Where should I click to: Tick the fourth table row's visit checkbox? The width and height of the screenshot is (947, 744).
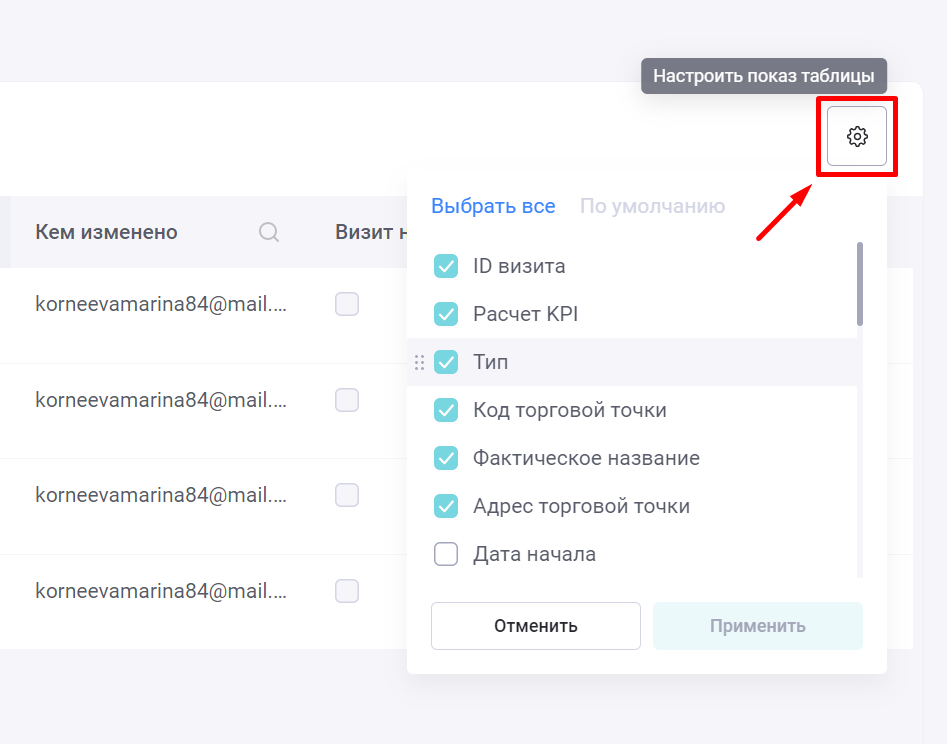pos(347,591)
